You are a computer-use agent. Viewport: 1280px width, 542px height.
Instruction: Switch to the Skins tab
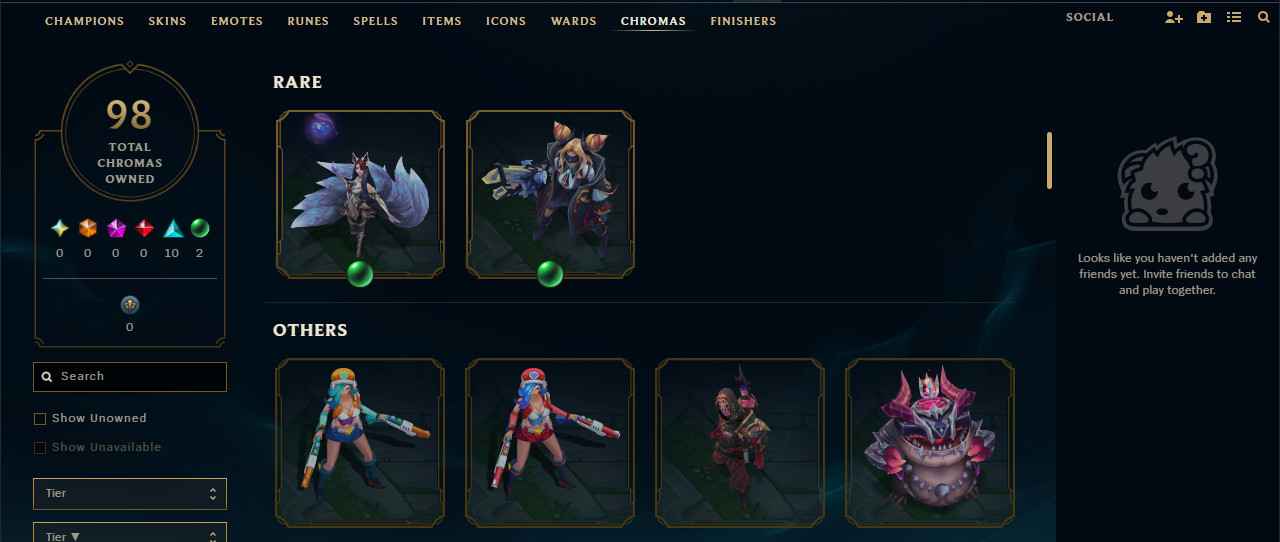tap(167, 21)
